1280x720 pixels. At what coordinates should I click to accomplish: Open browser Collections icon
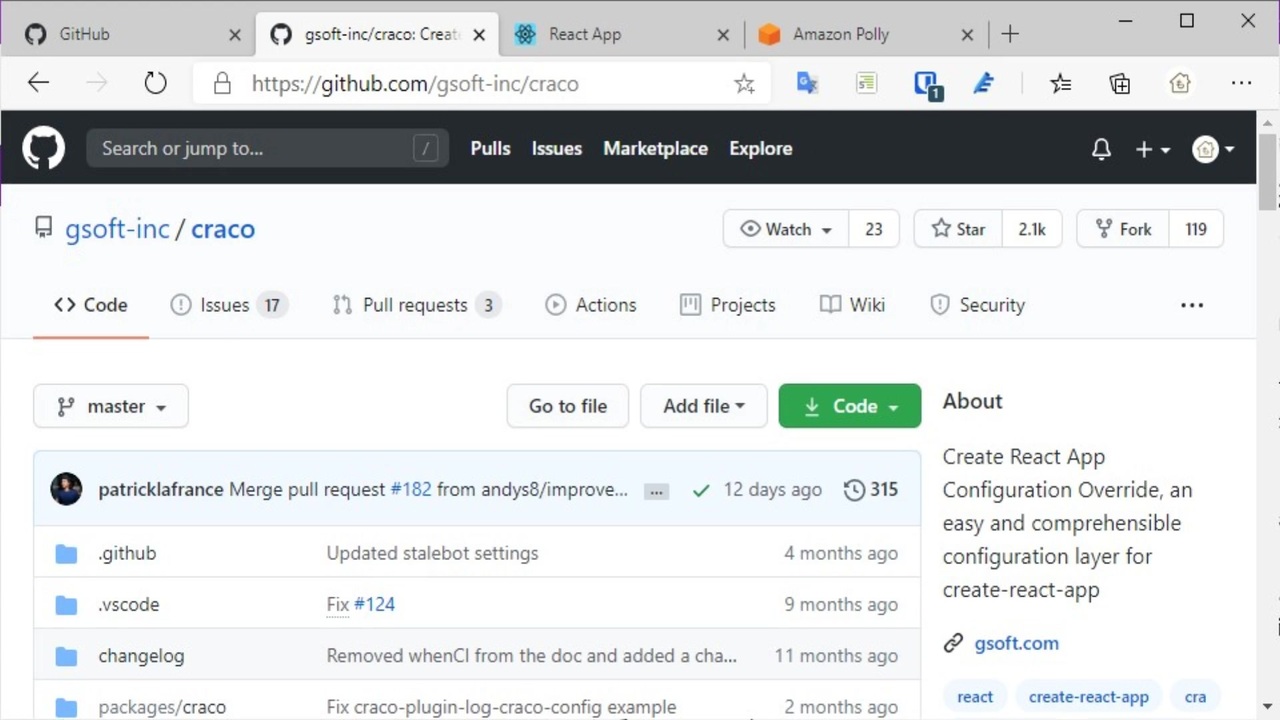pos(1120,84)
